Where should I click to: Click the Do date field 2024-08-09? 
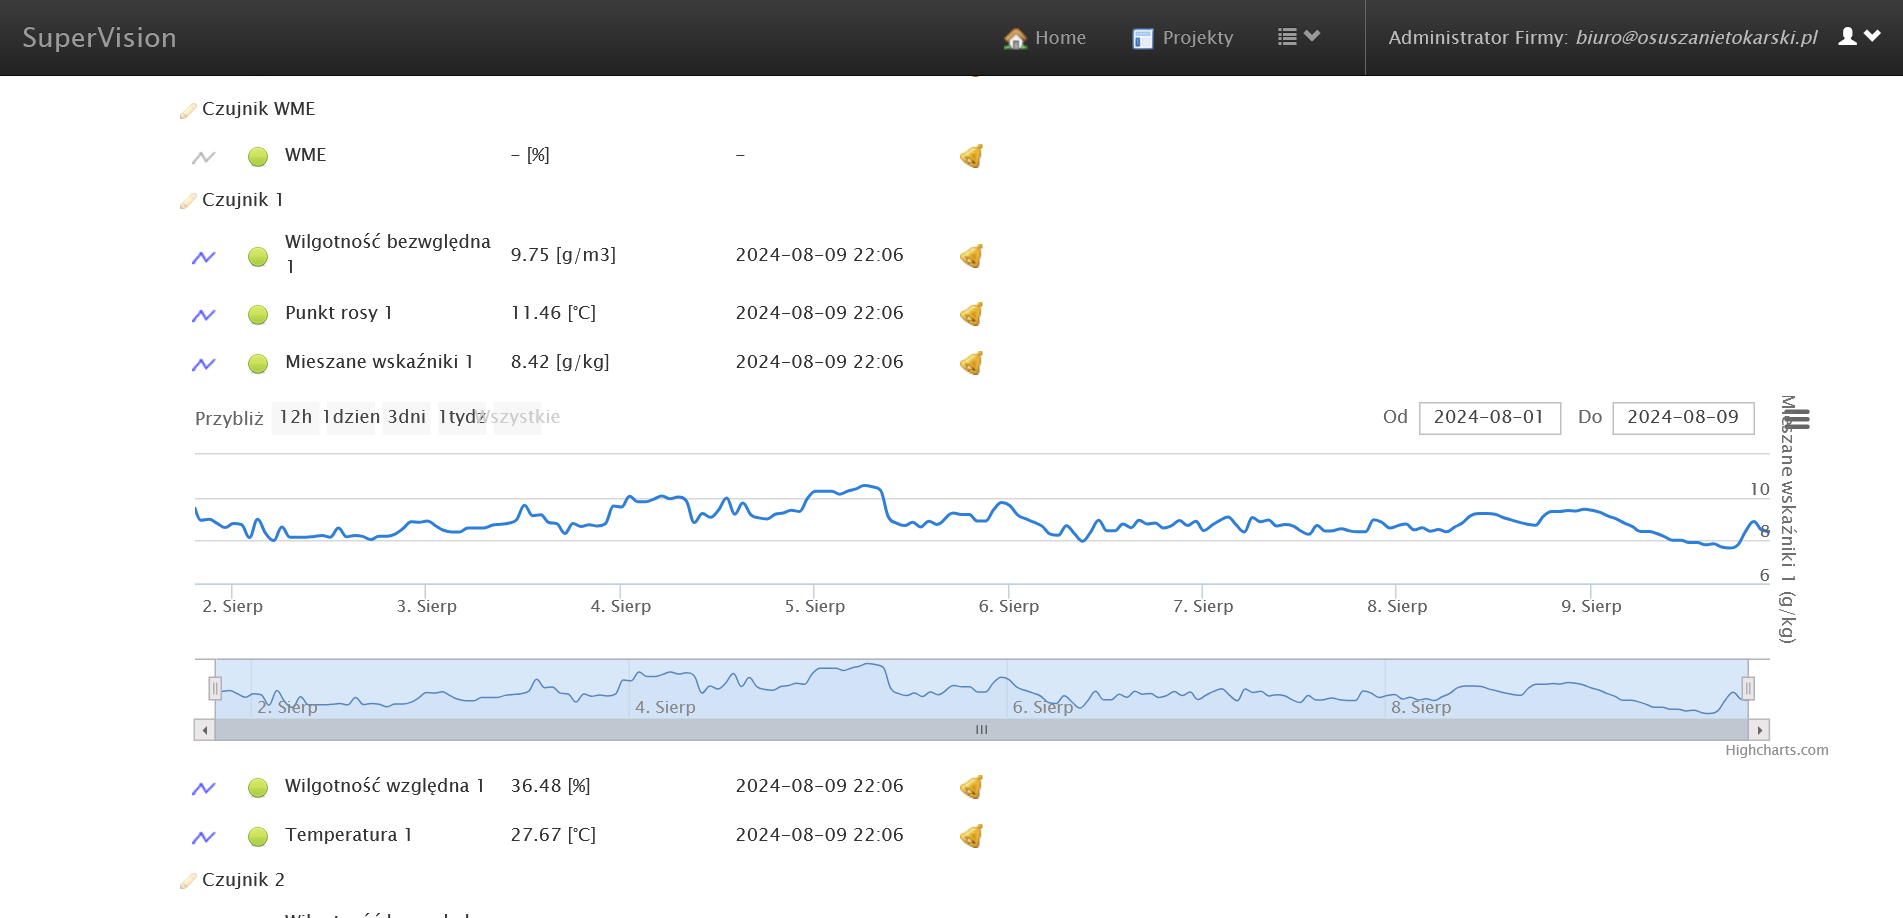point(1683,417)
